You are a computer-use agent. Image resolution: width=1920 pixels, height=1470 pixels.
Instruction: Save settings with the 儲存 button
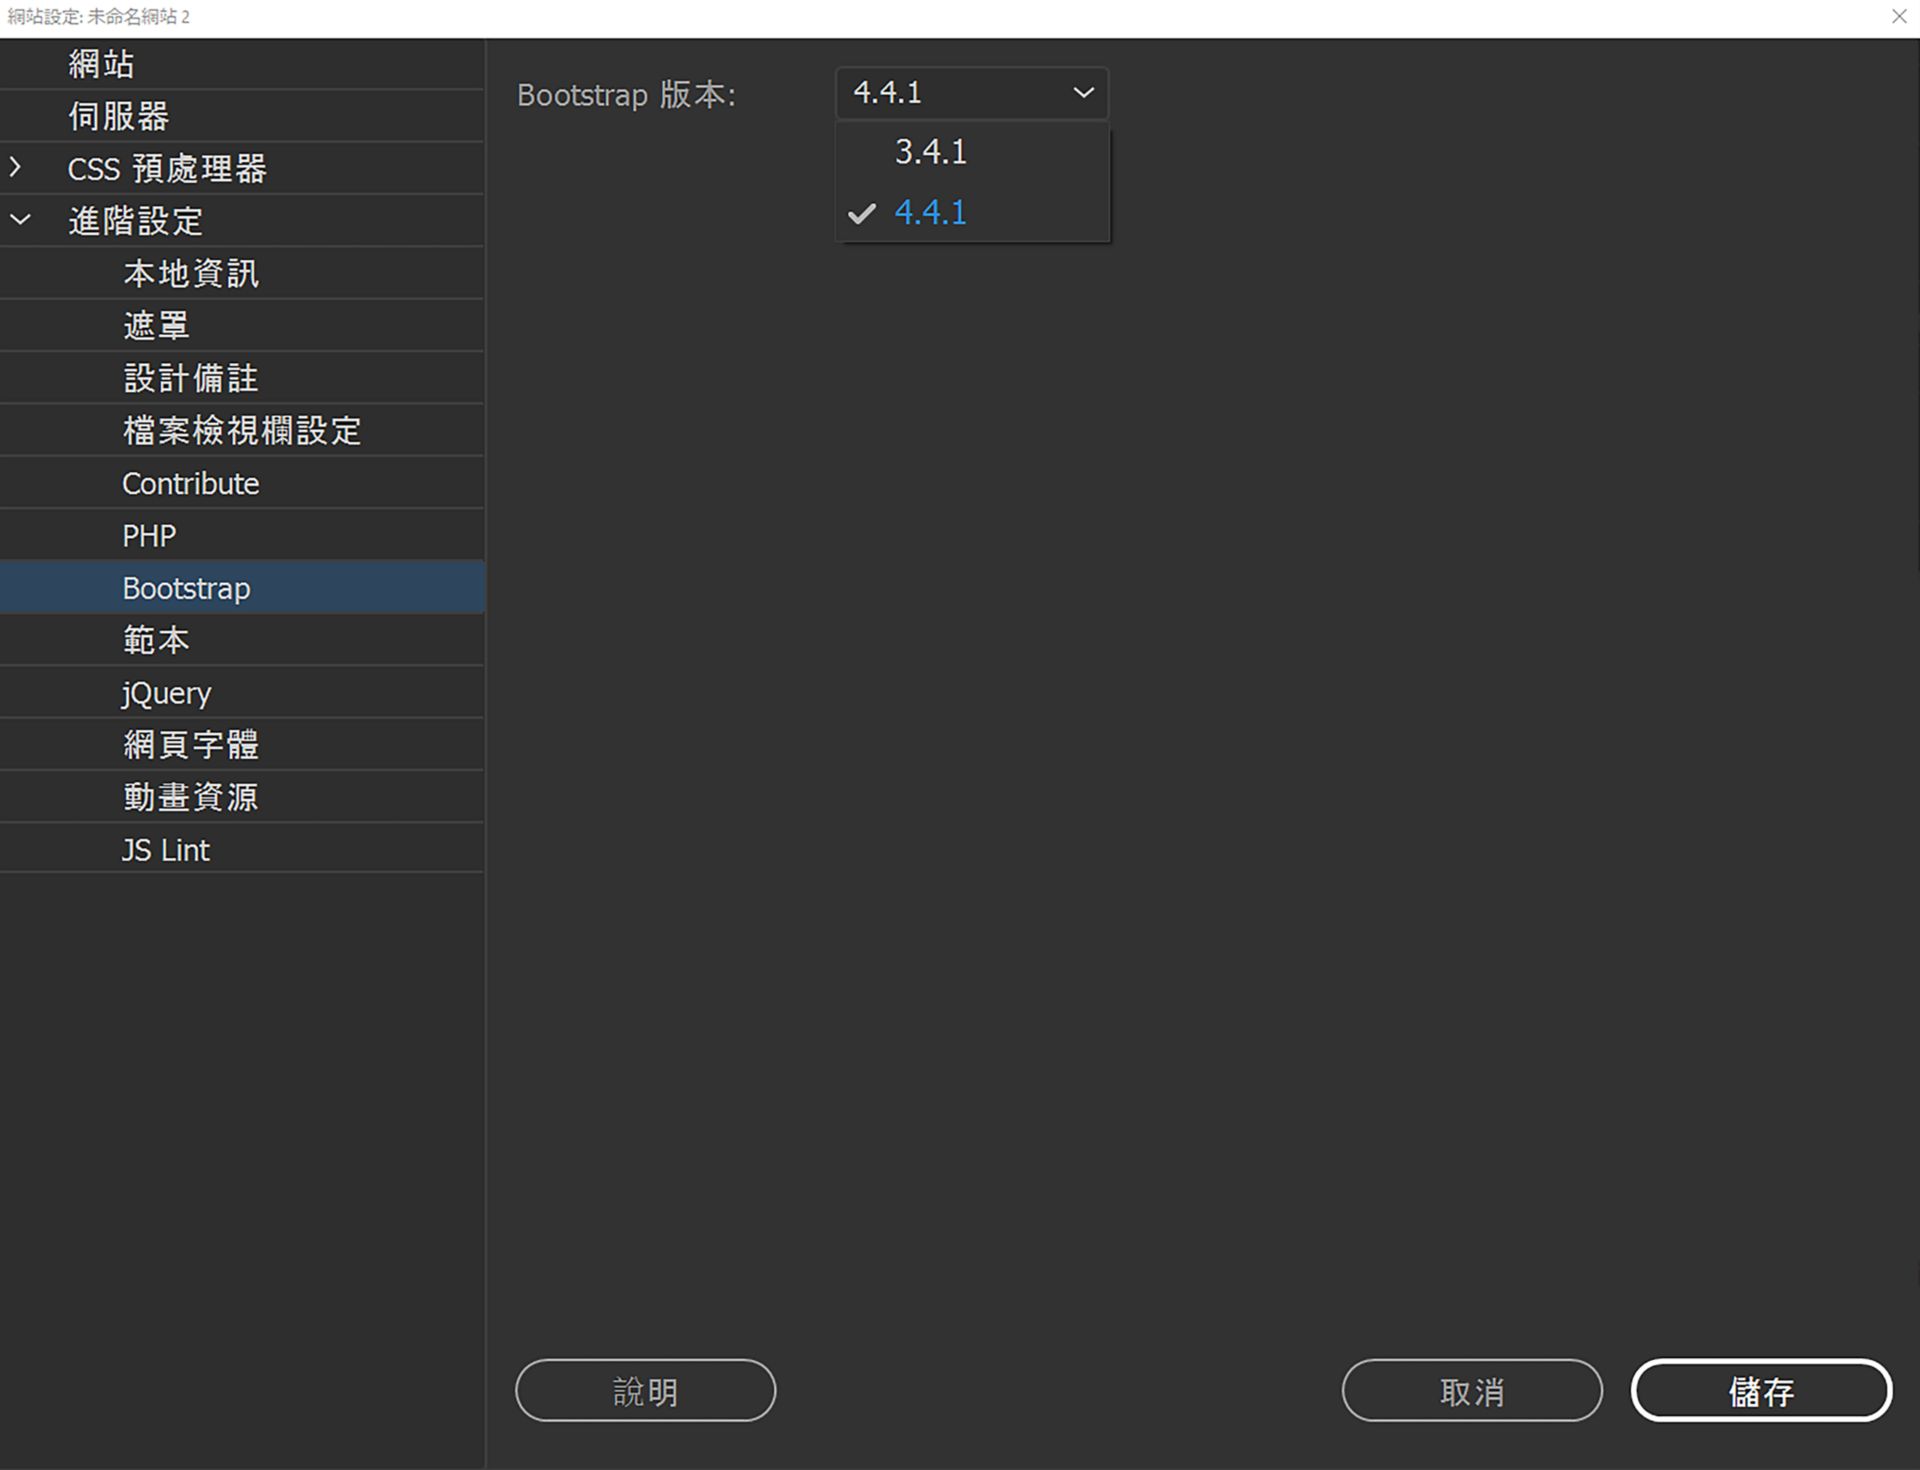coord(1761,1391)
